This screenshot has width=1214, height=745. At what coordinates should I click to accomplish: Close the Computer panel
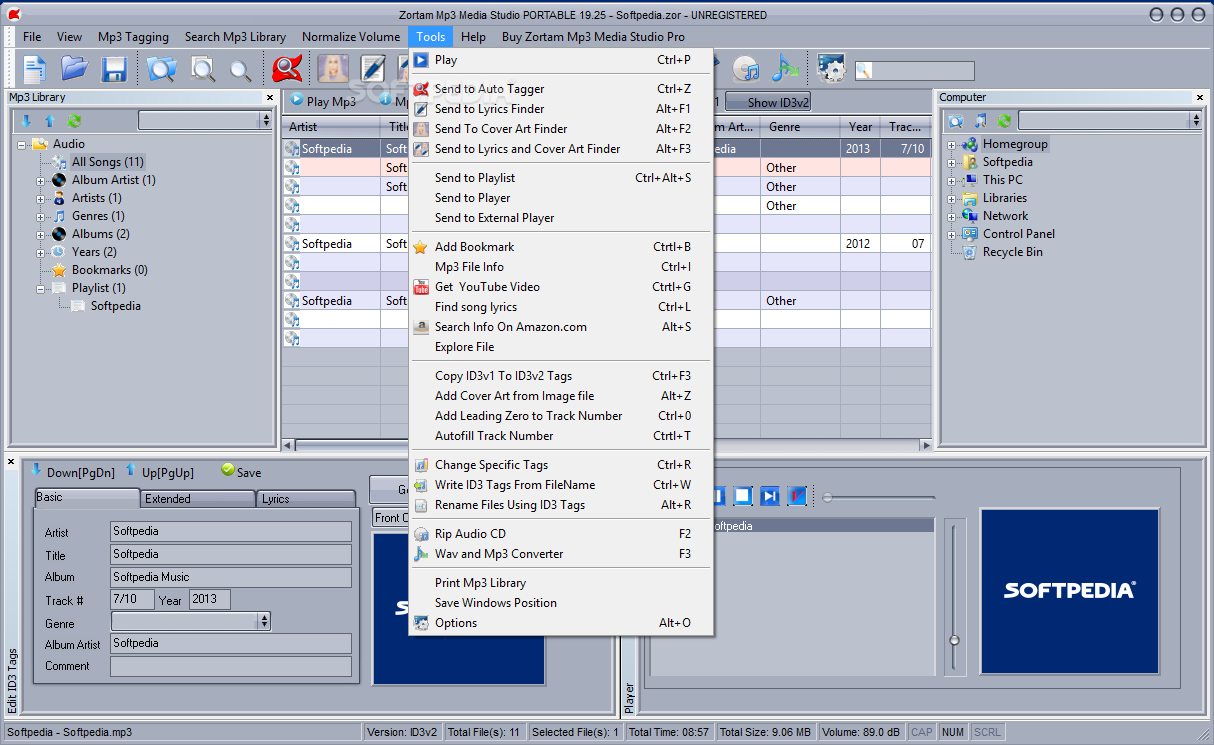coord(1200,97)
